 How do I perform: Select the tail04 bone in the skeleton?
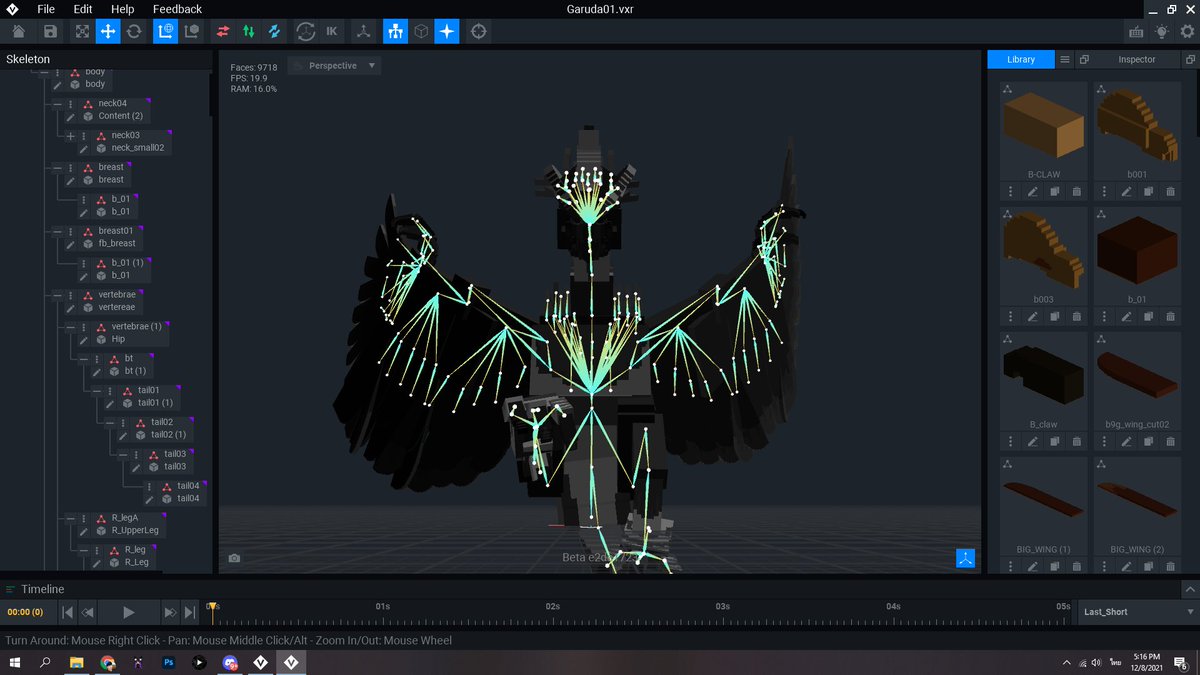point(188,486)
